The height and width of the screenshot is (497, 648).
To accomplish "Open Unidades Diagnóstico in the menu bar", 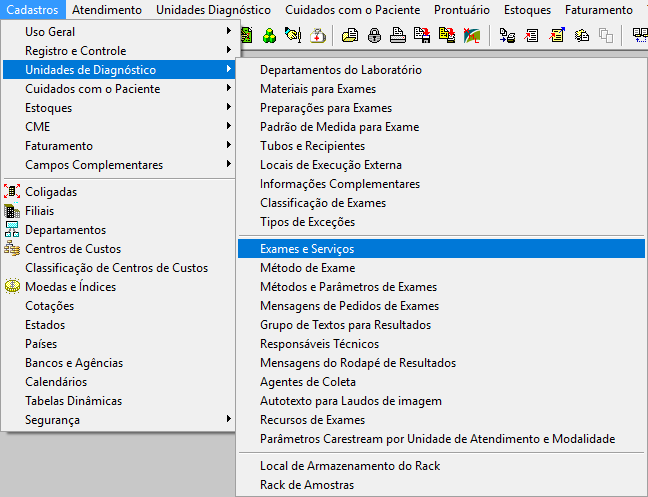I will tap(213, 10).
